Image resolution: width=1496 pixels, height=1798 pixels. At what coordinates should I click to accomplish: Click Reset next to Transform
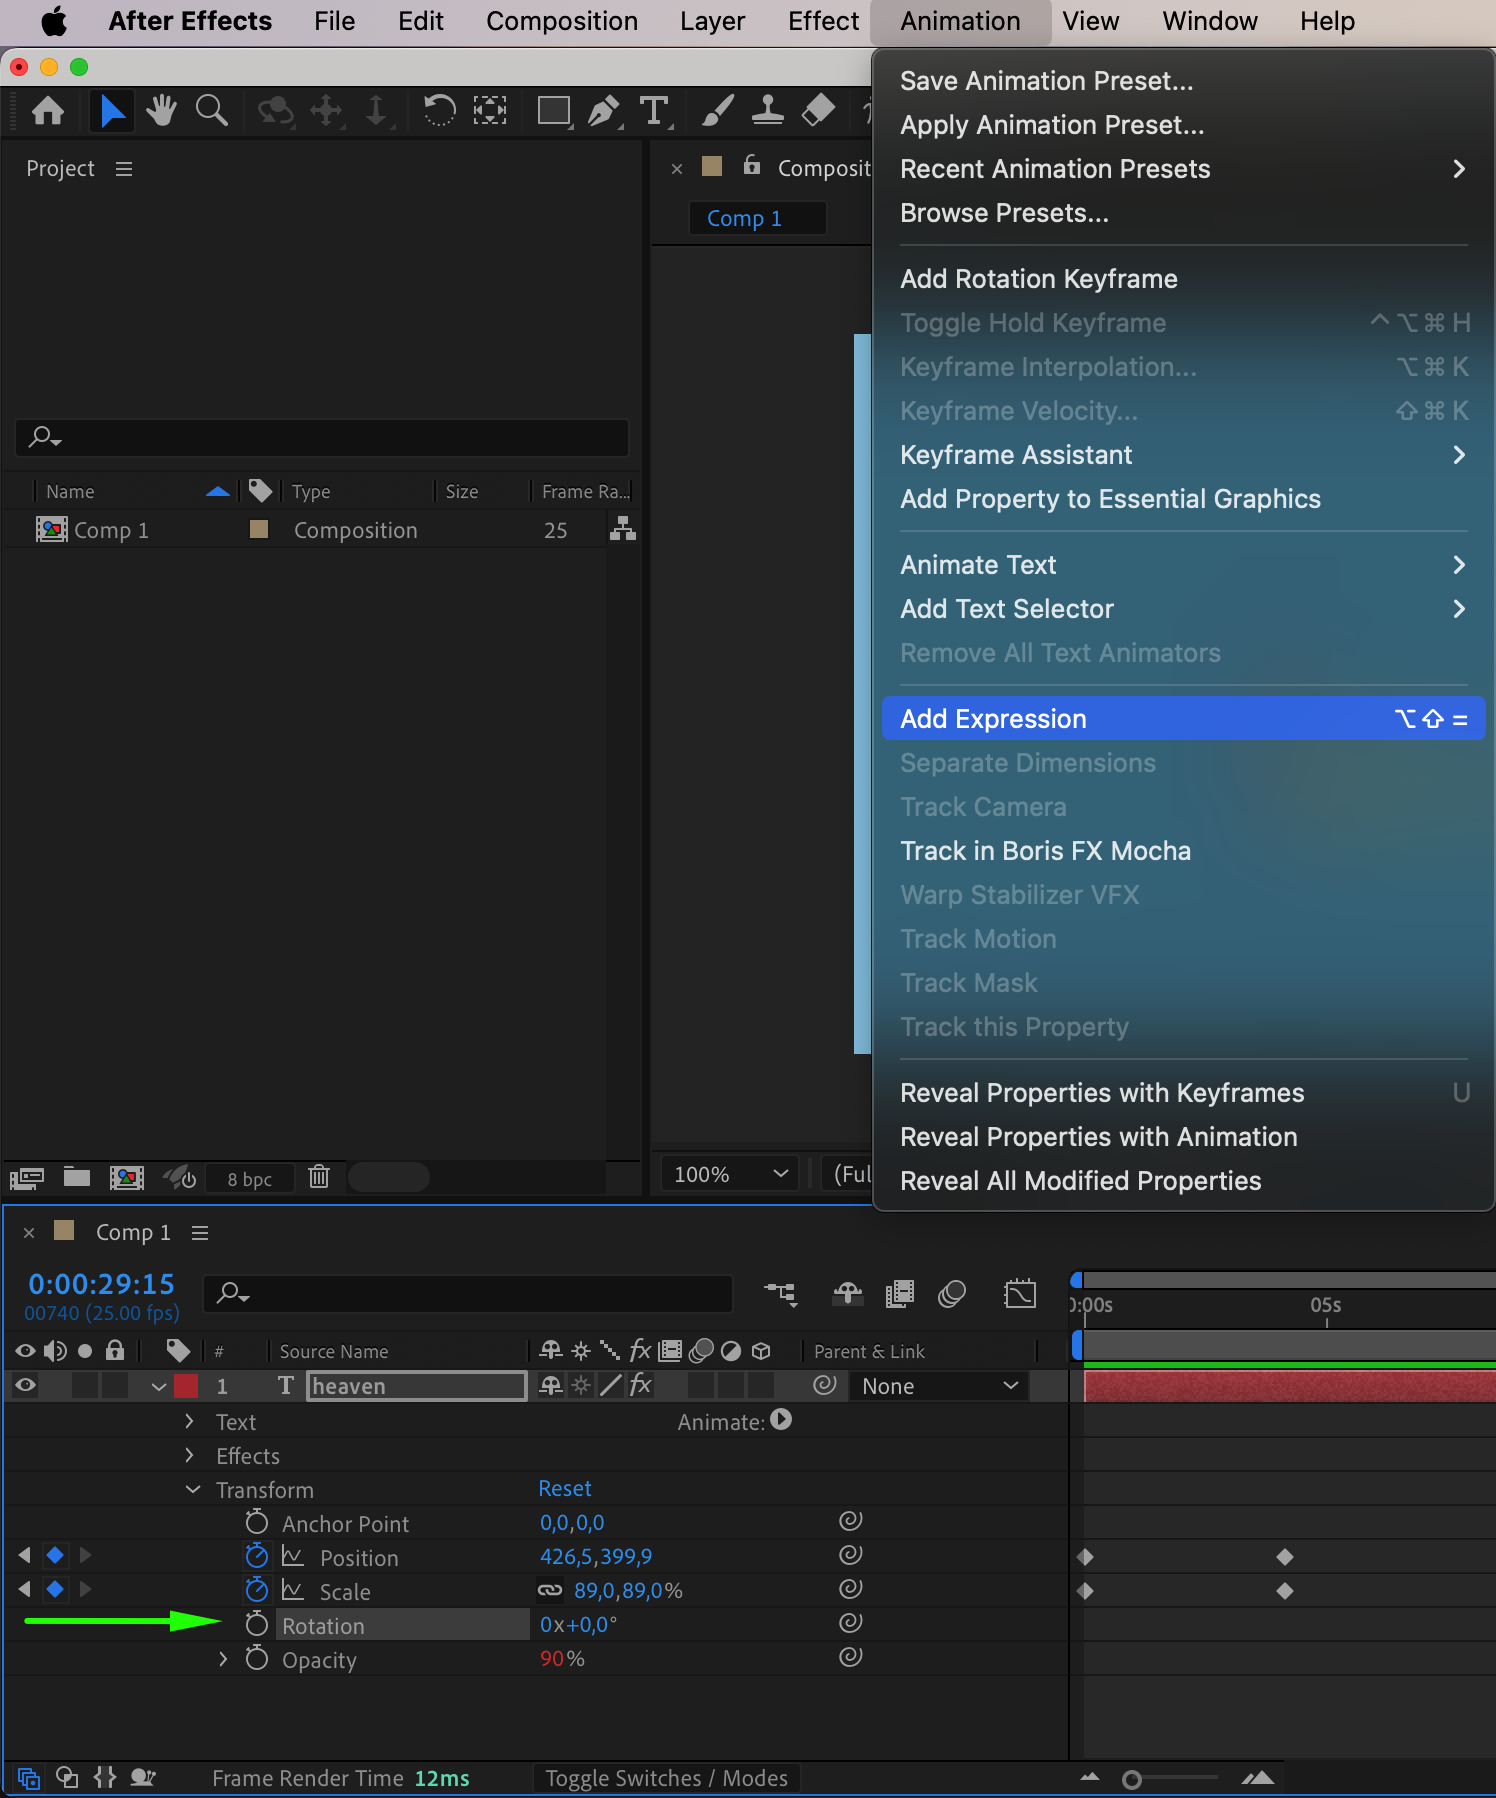[565, 1489]
